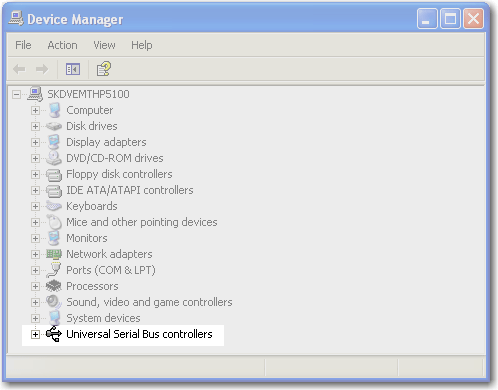This screenshot has height=390, width=498.
Task: Expand the Display adapters category
Action: (35, 142)
